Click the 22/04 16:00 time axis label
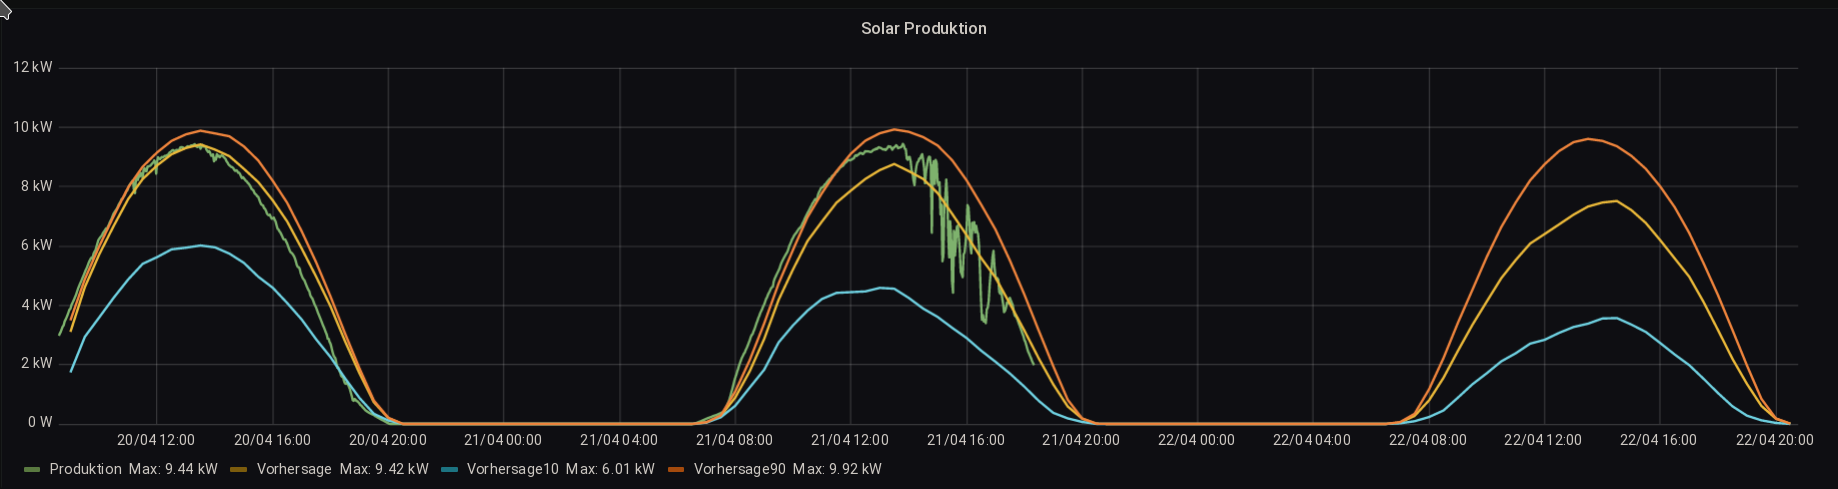Screen dimensions: 1838x489 [1659, 440]
